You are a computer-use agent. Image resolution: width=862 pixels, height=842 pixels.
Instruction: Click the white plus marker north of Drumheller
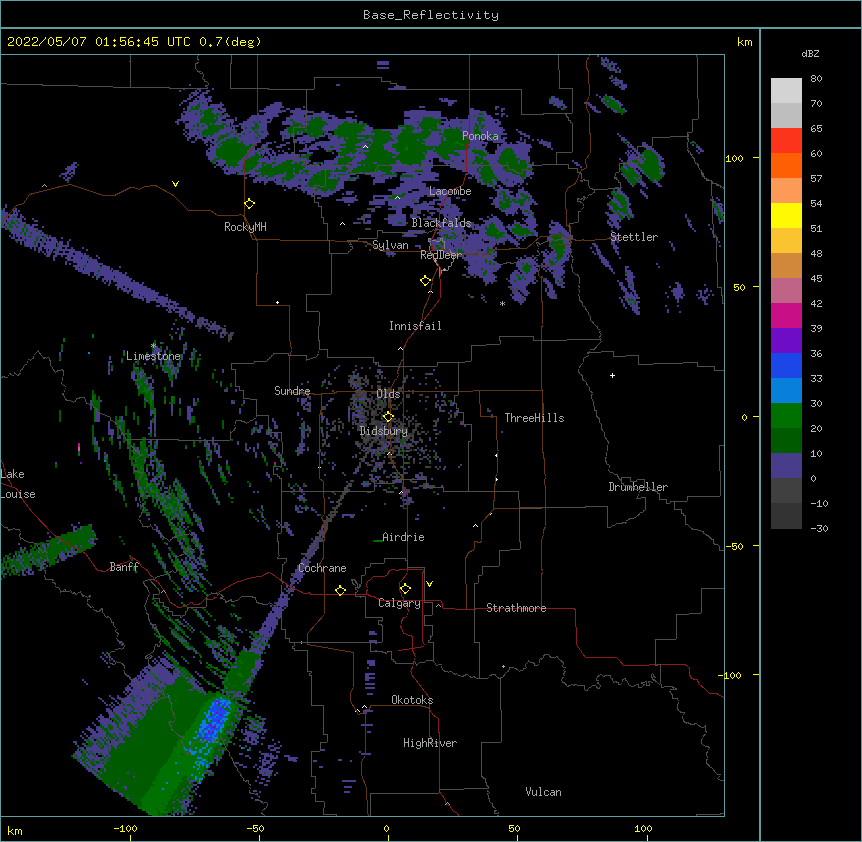(x=612, y=375)
